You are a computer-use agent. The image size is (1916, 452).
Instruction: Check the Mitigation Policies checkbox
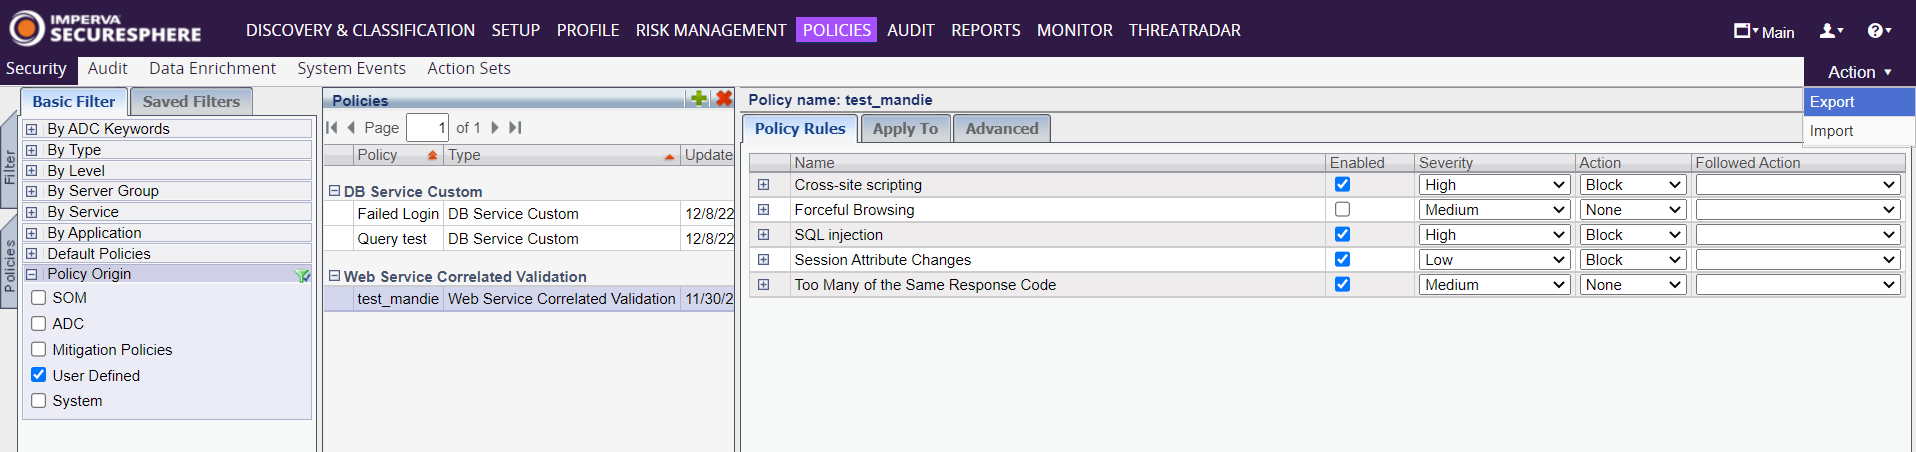(39, 349)
